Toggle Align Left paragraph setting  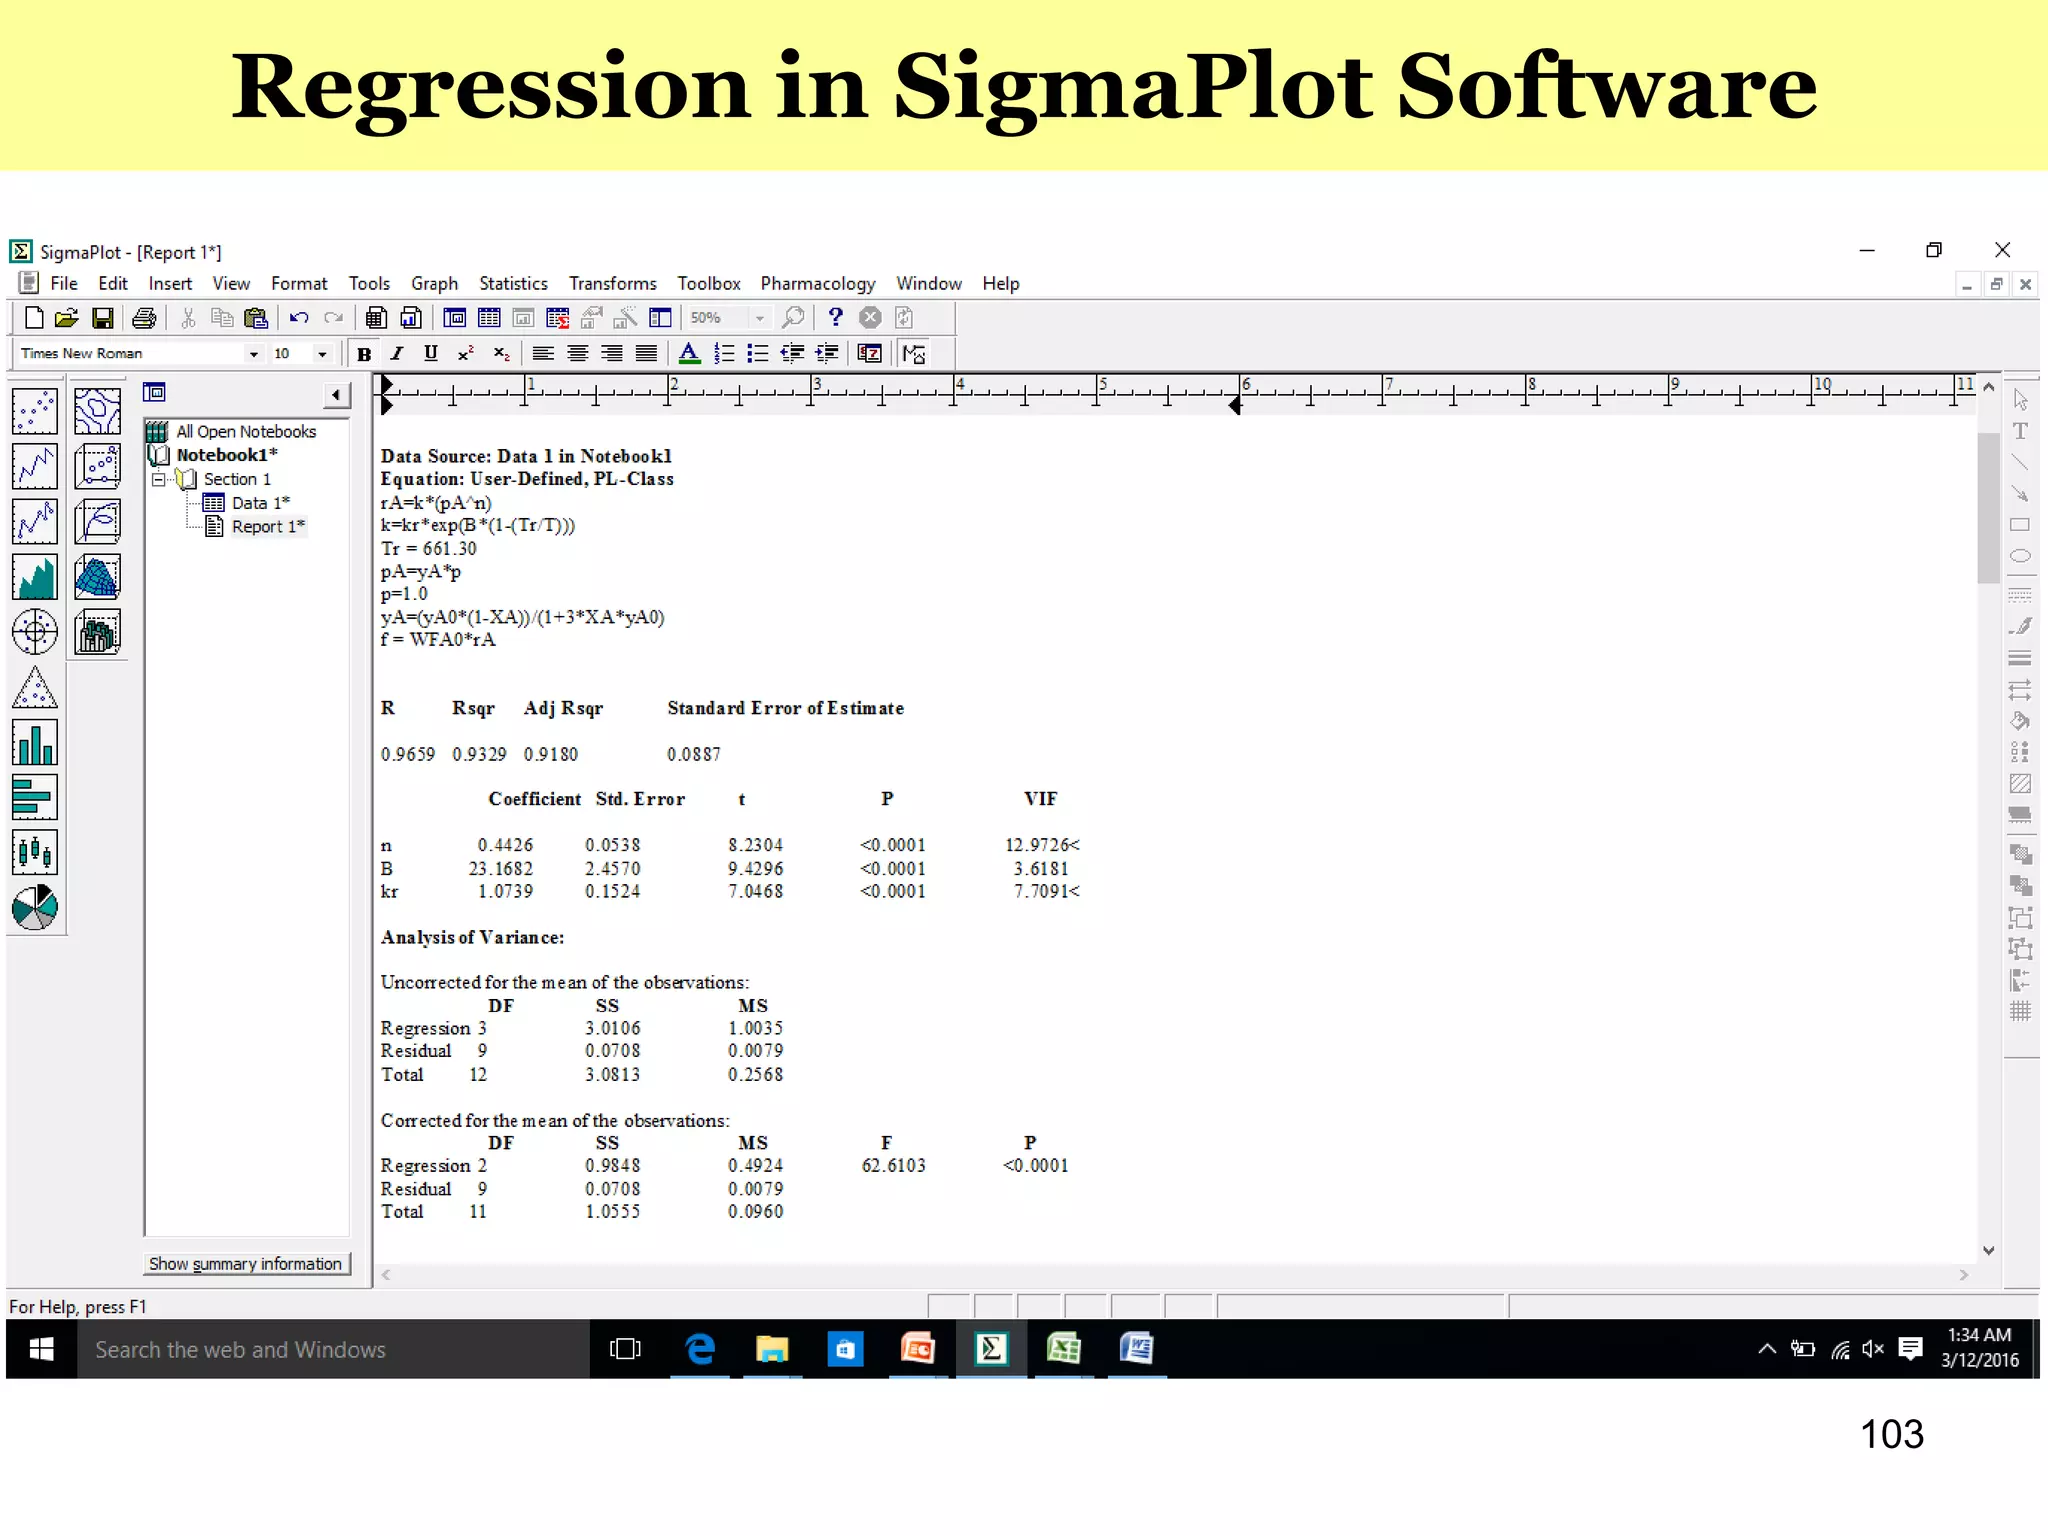(x=543, y=353)
